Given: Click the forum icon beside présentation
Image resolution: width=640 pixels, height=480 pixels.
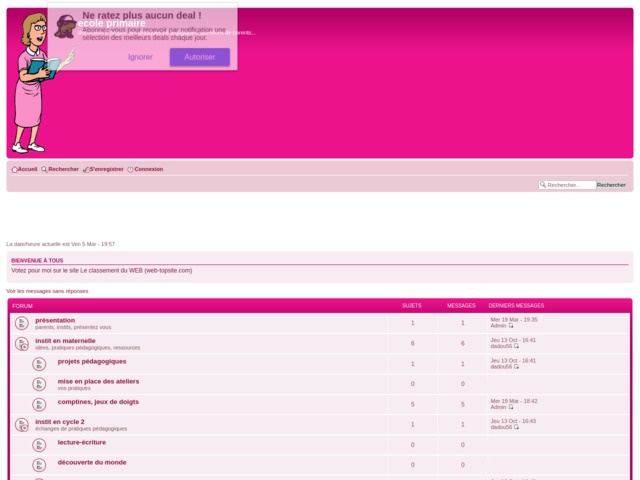Looking at the screenshot, I should 21,323.
